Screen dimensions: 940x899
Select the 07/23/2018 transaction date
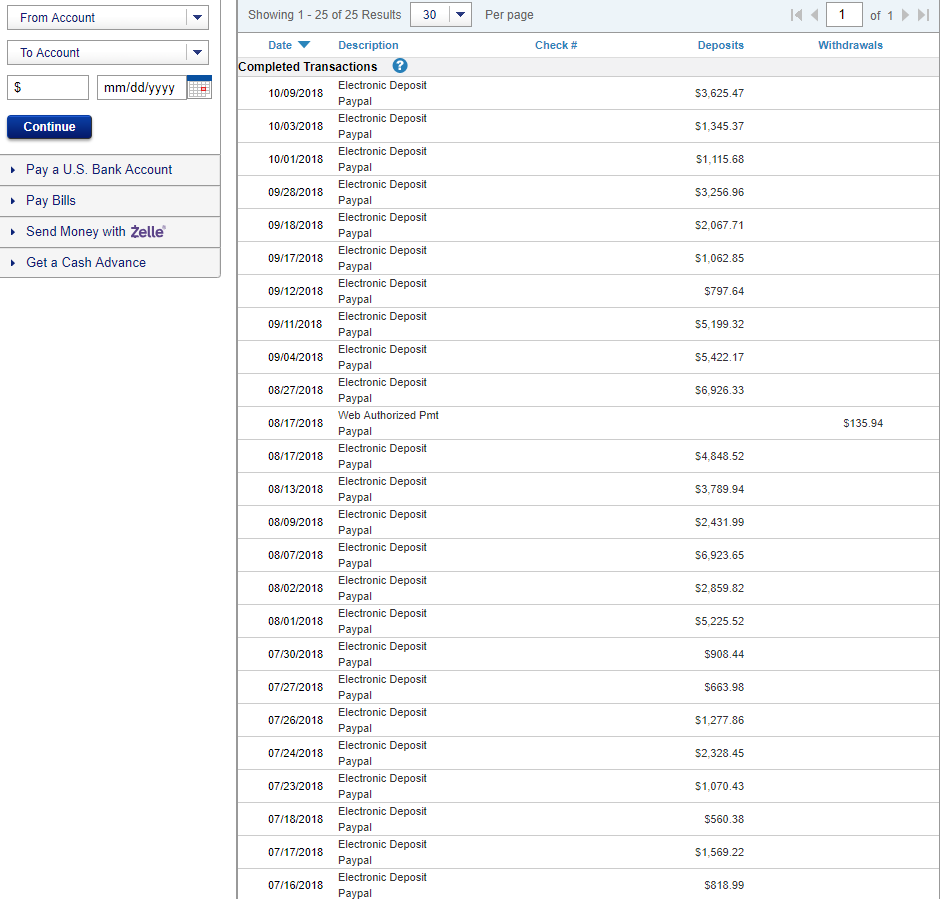click(296, 785)
